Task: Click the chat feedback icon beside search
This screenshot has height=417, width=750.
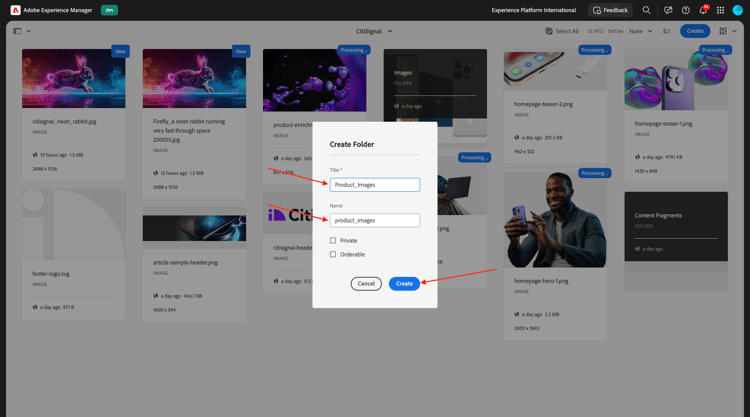Action: 668,10
